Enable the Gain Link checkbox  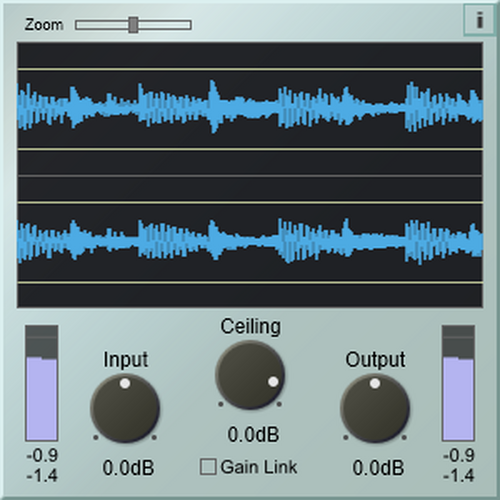pyautogui.click(x=208, y=467)
